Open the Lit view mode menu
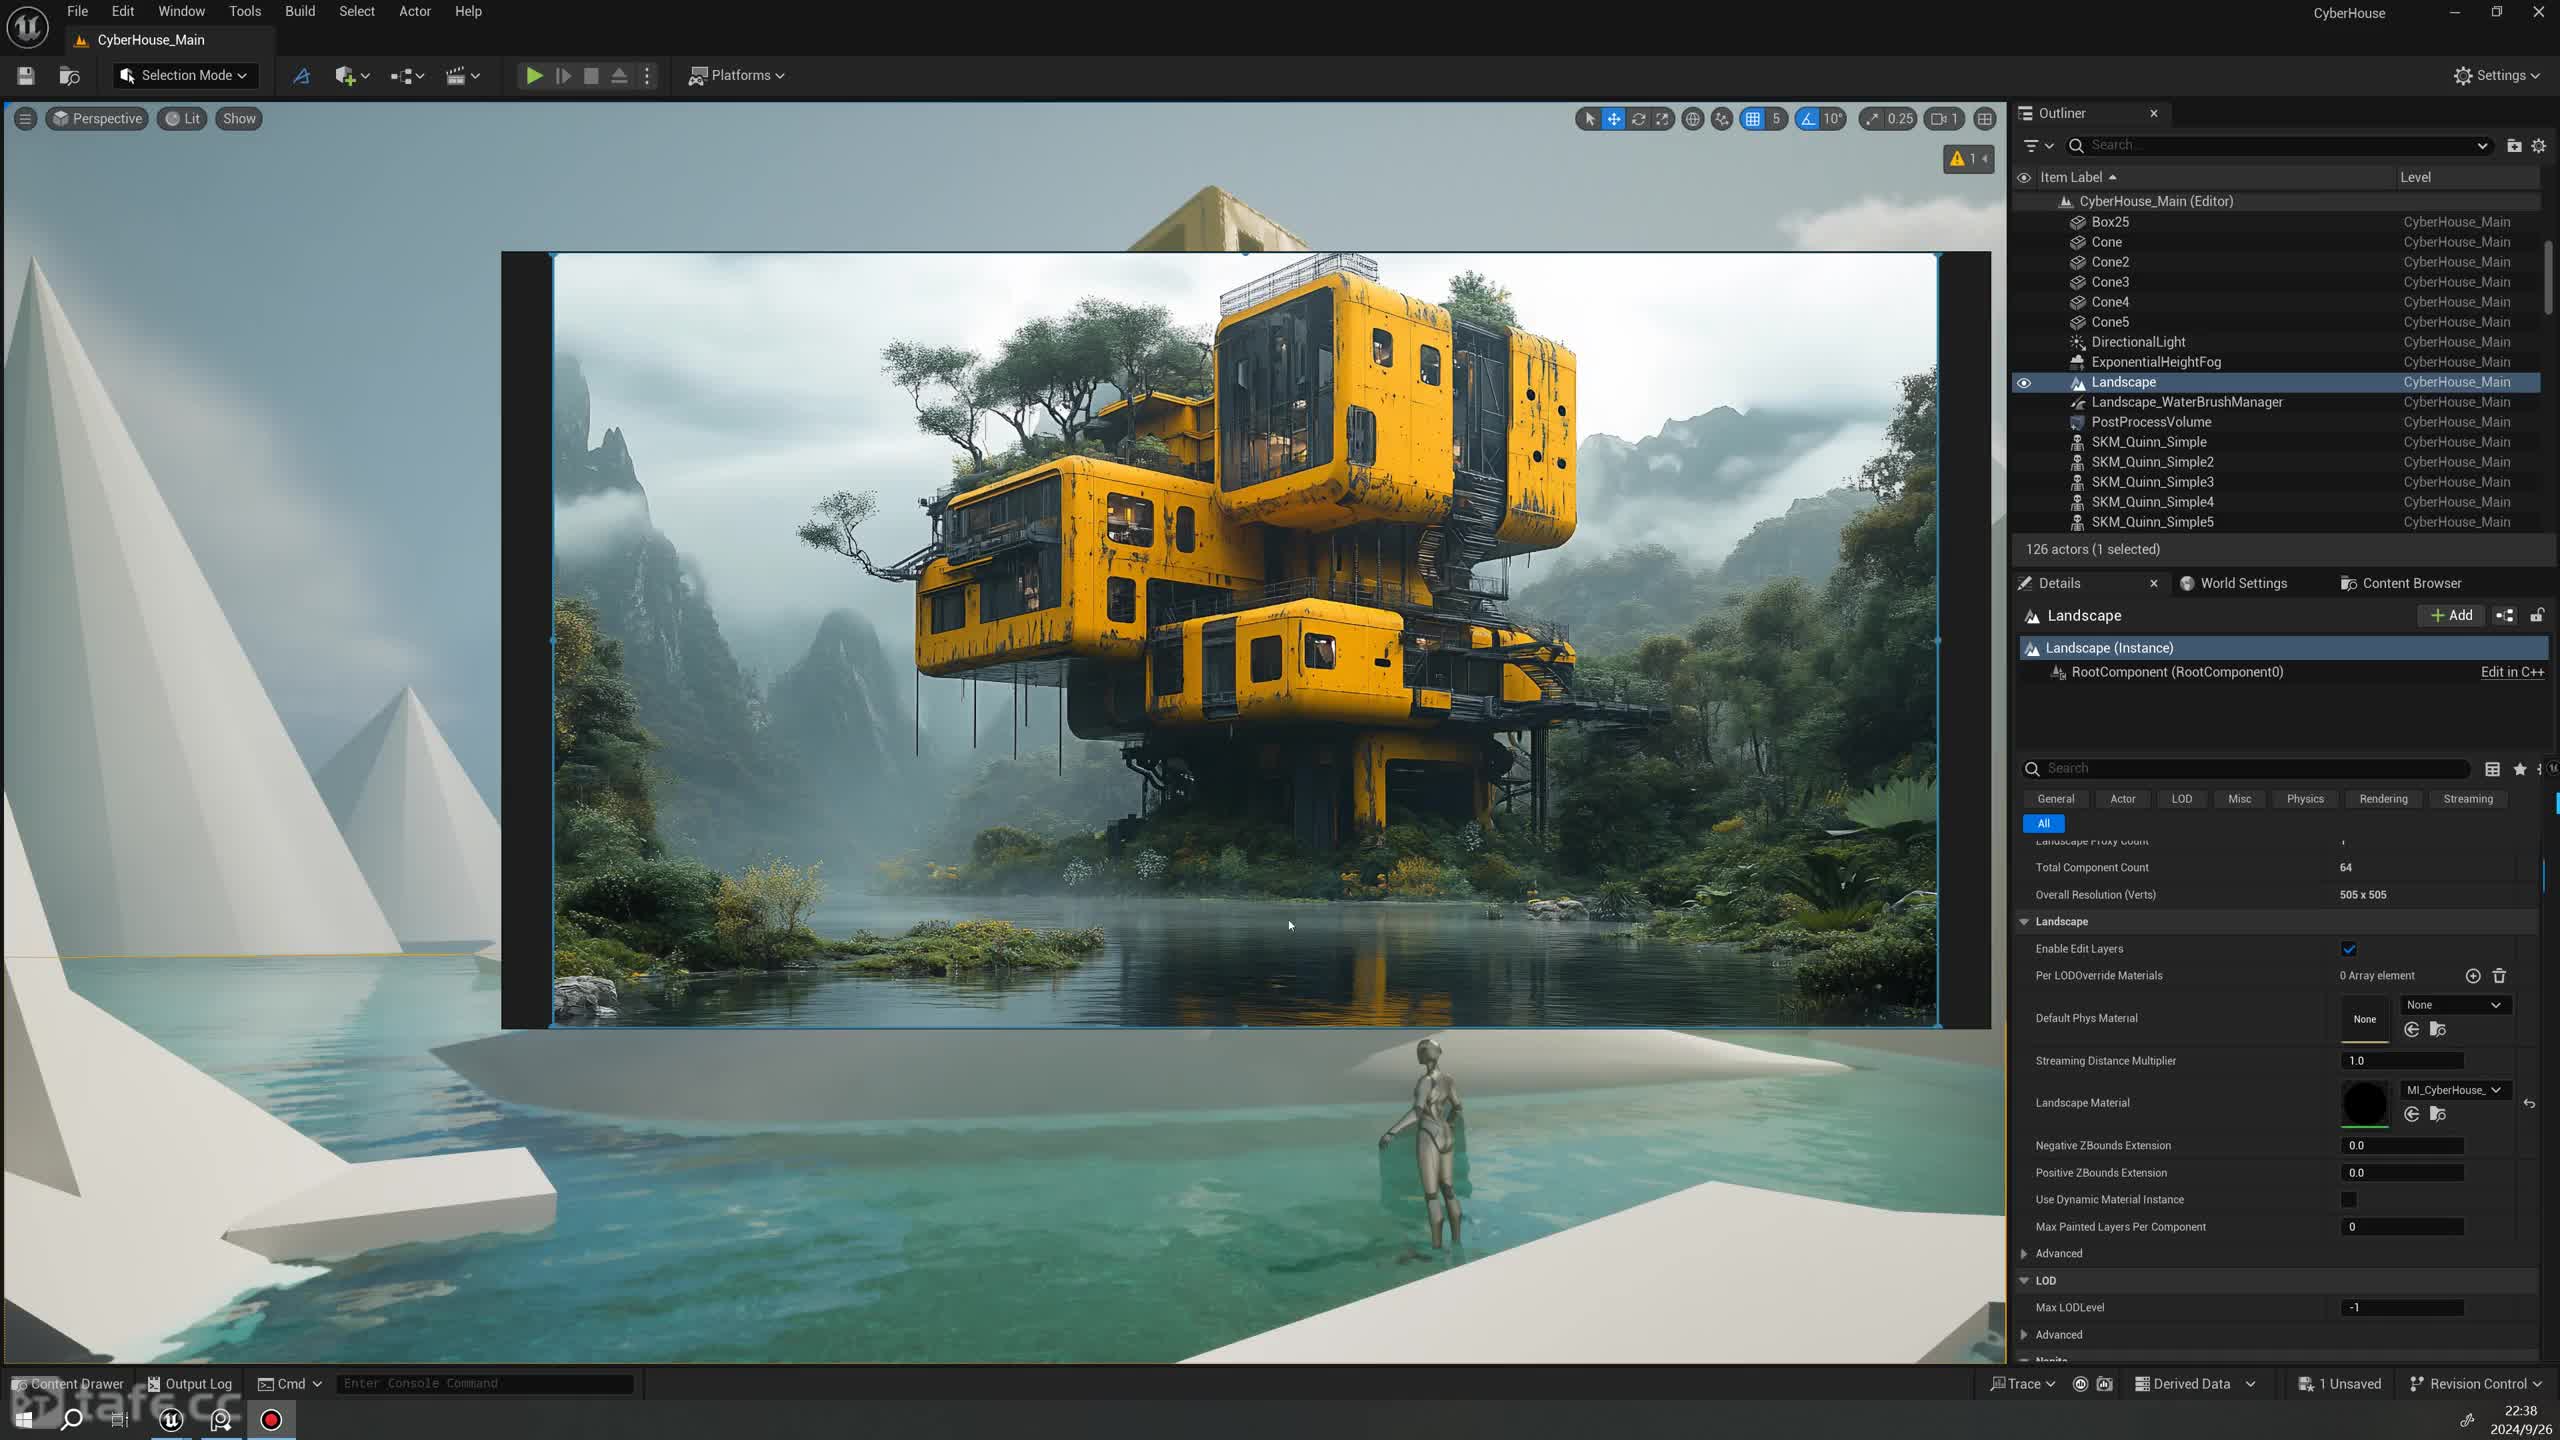Image resolution: width=2560 pixels, height=1440 pixels. [182, 118]
